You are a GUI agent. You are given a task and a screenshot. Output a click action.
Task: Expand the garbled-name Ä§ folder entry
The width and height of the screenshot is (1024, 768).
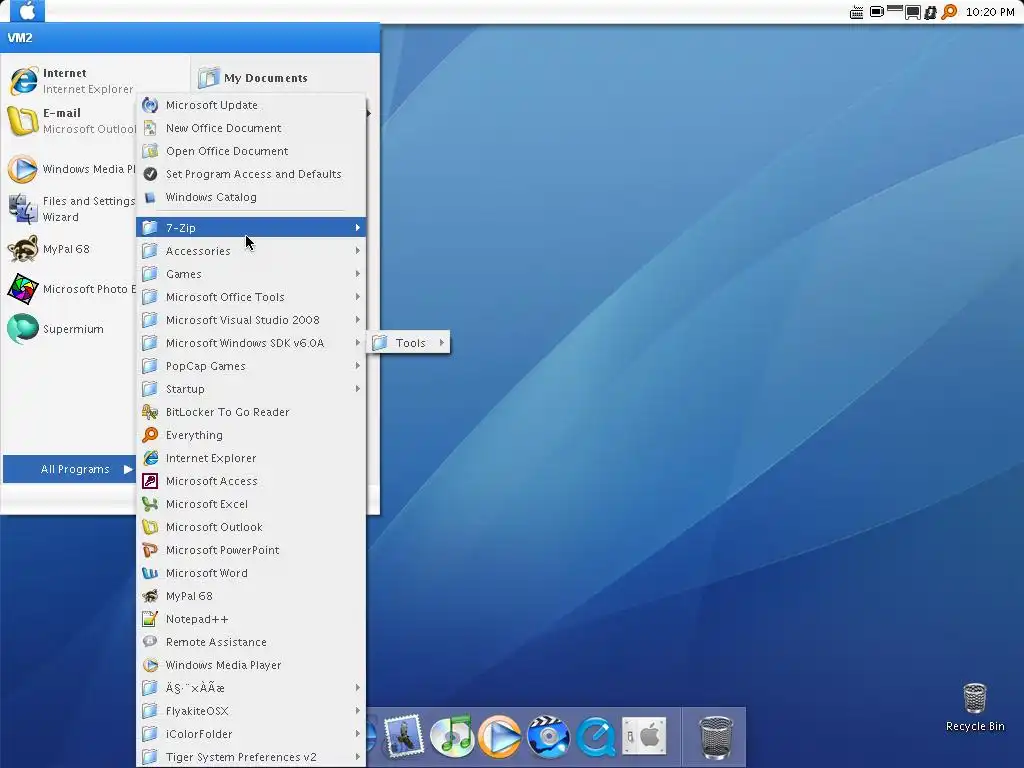(251, 688)
